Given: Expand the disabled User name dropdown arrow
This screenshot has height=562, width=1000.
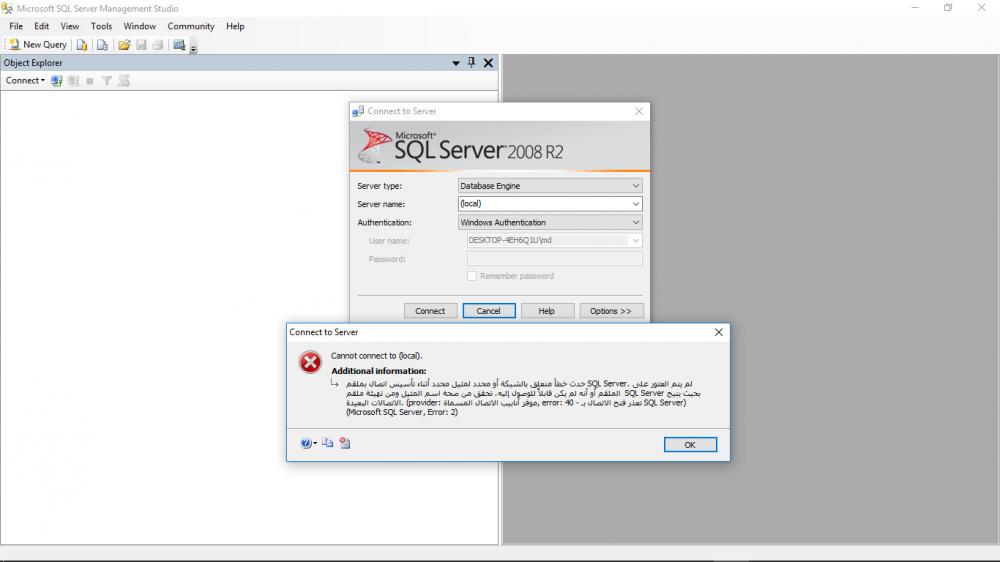Looking at the screenshot, I should pos(635,240).
